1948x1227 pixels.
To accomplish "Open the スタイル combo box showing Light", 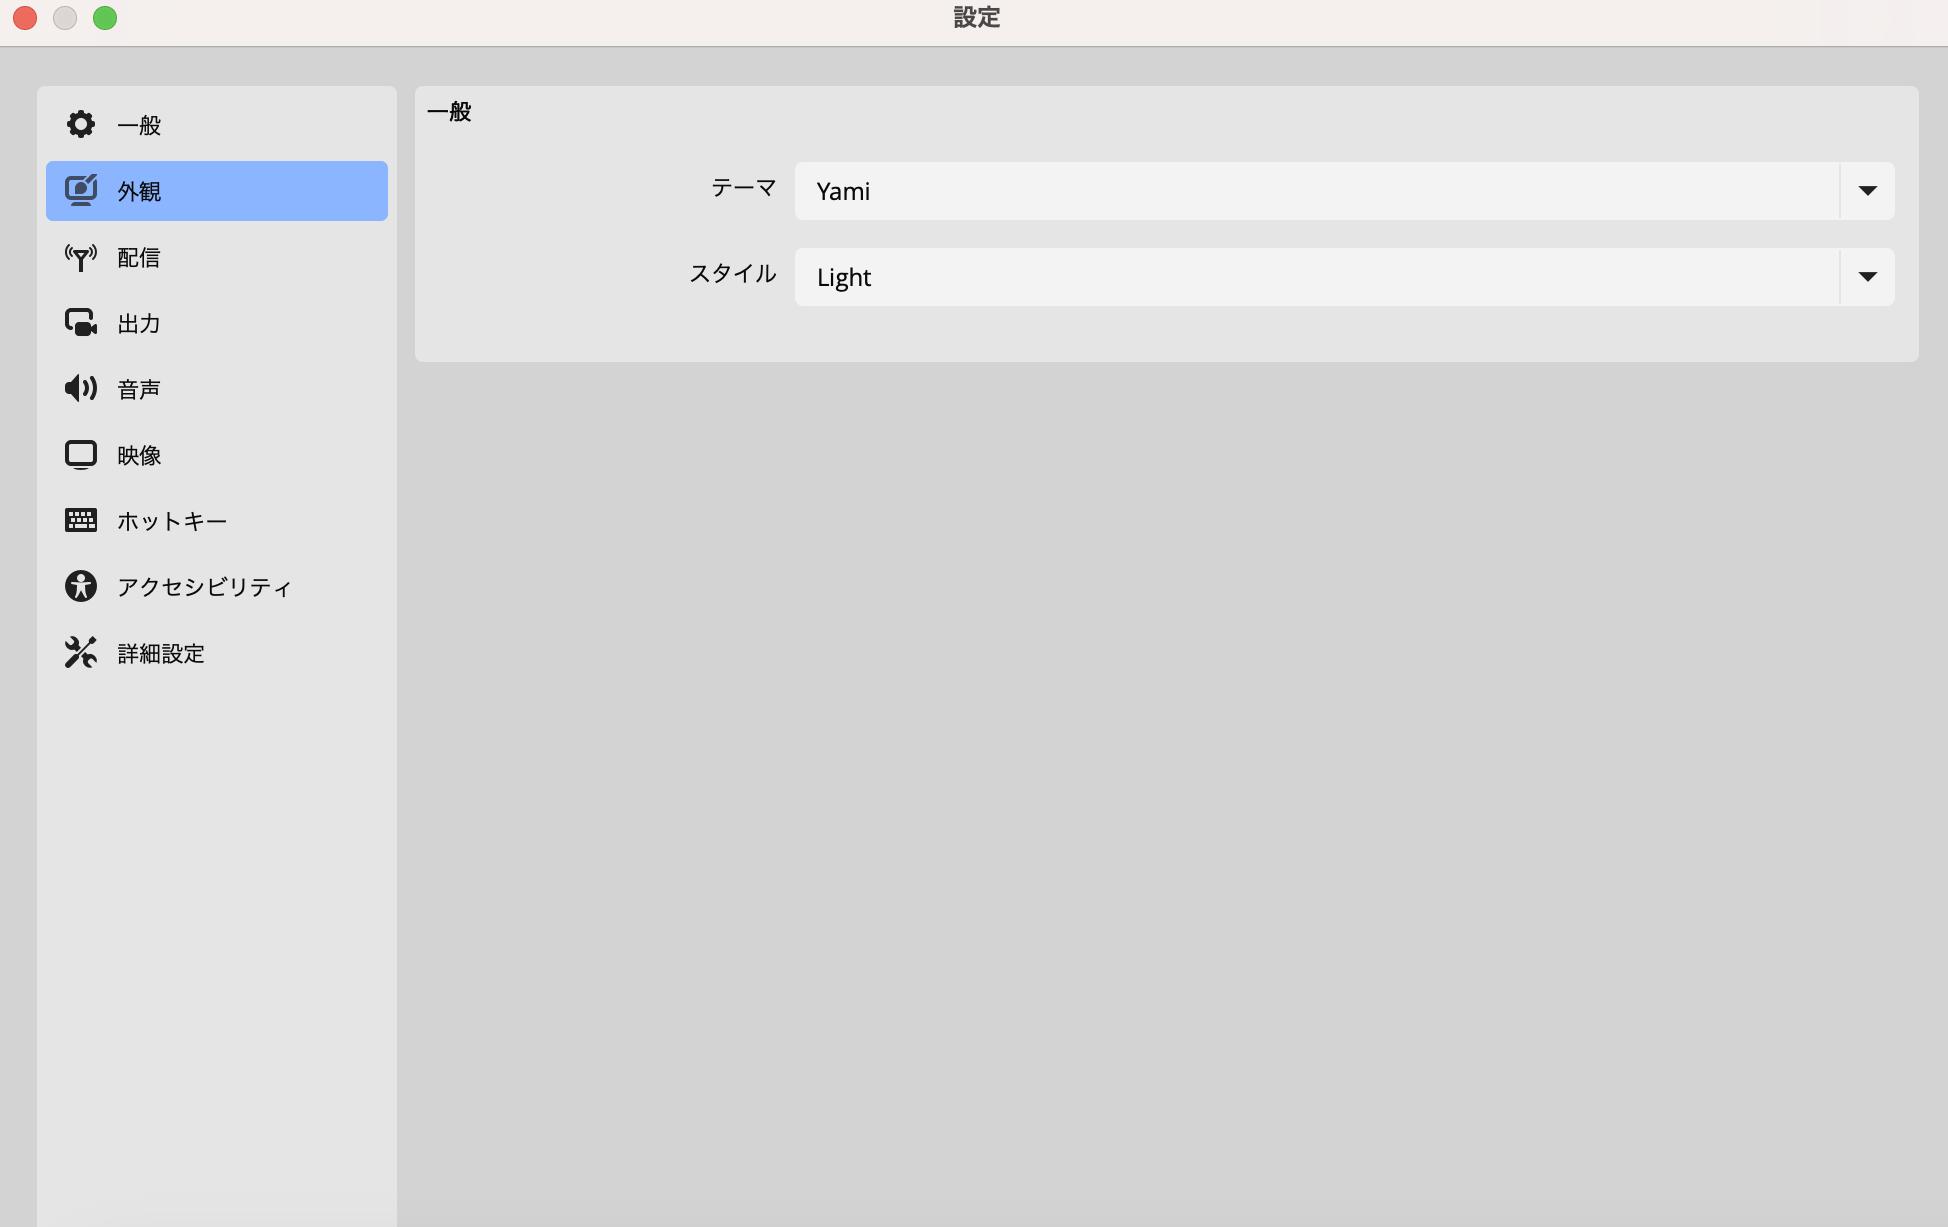I will [x=1344, y=277].
